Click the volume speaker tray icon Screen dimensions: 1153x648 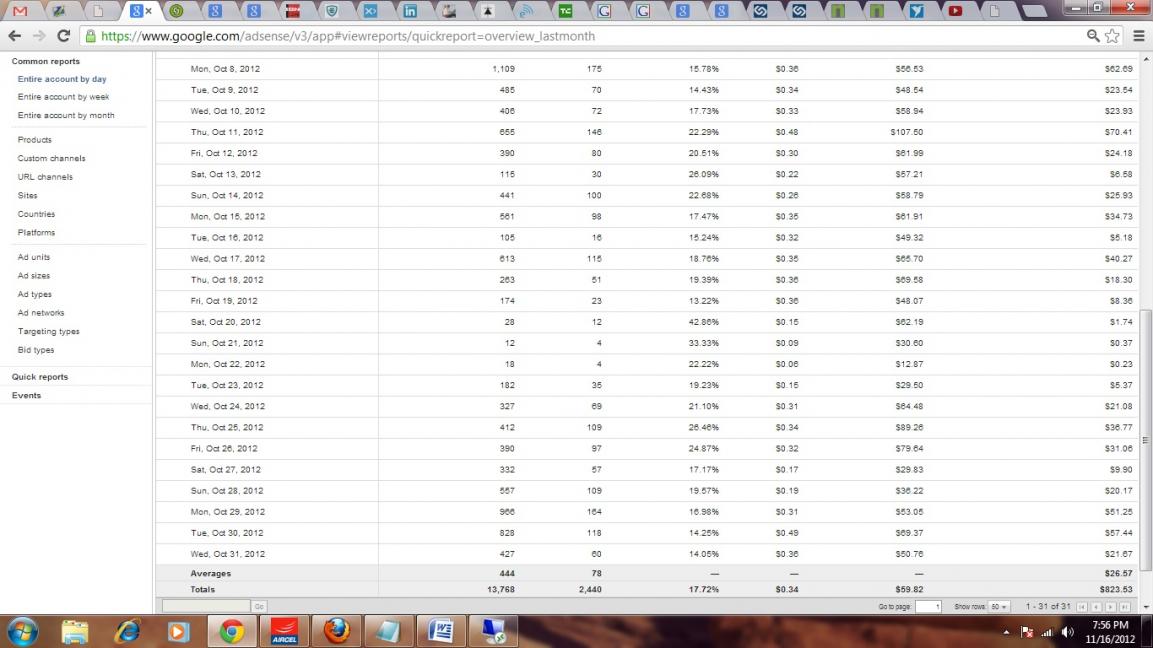pos(1068,633)
